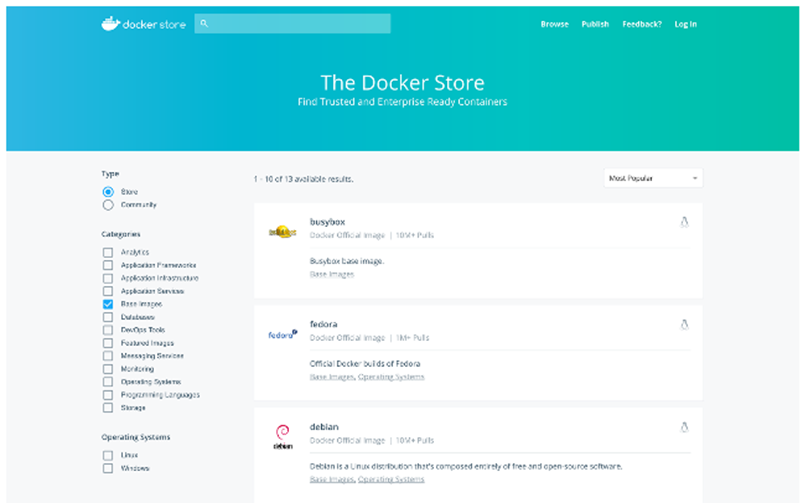
Task: Click the Linux penguin icon on debian card
Action: (x=684, y=427)
